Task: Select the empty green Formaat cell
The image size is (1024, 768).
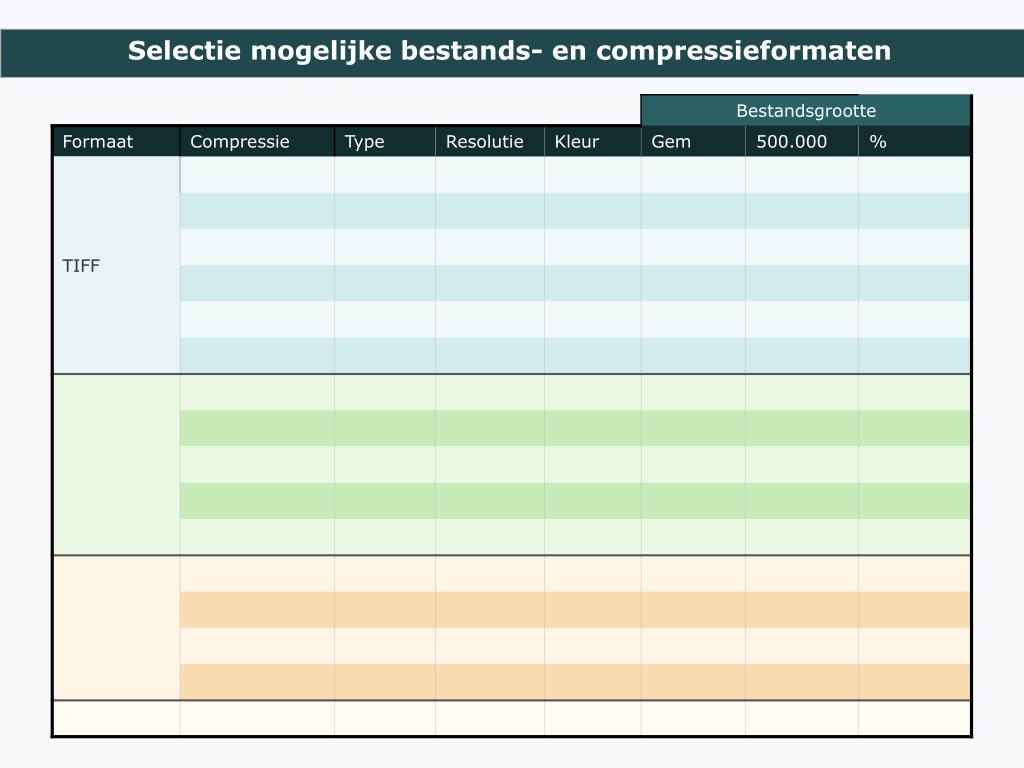Action: (x=116, y=465)
